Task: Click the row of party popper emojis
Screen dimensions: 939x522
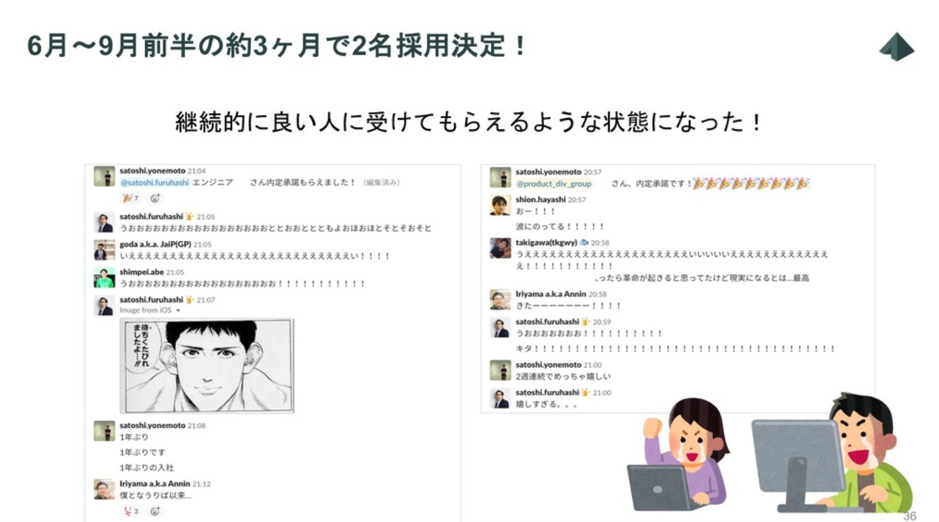Action: coord(751,183)
